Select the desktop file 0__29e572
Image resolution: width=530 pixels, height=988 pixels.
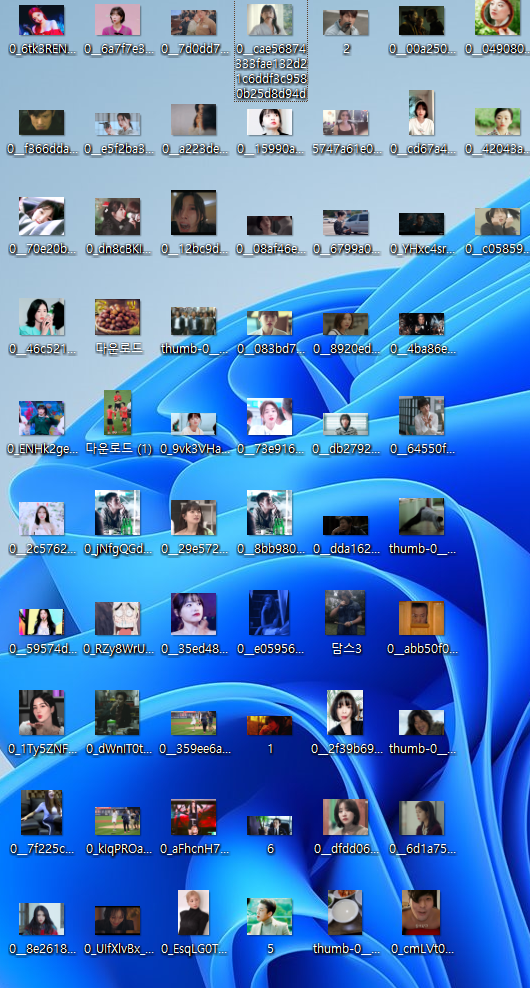[x=193, y=518]
